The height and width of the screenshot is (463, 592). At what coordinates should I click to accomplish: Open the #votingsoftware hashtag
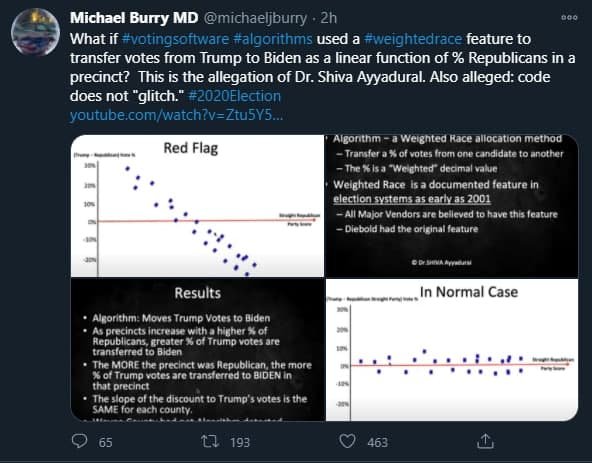[175, 39]
